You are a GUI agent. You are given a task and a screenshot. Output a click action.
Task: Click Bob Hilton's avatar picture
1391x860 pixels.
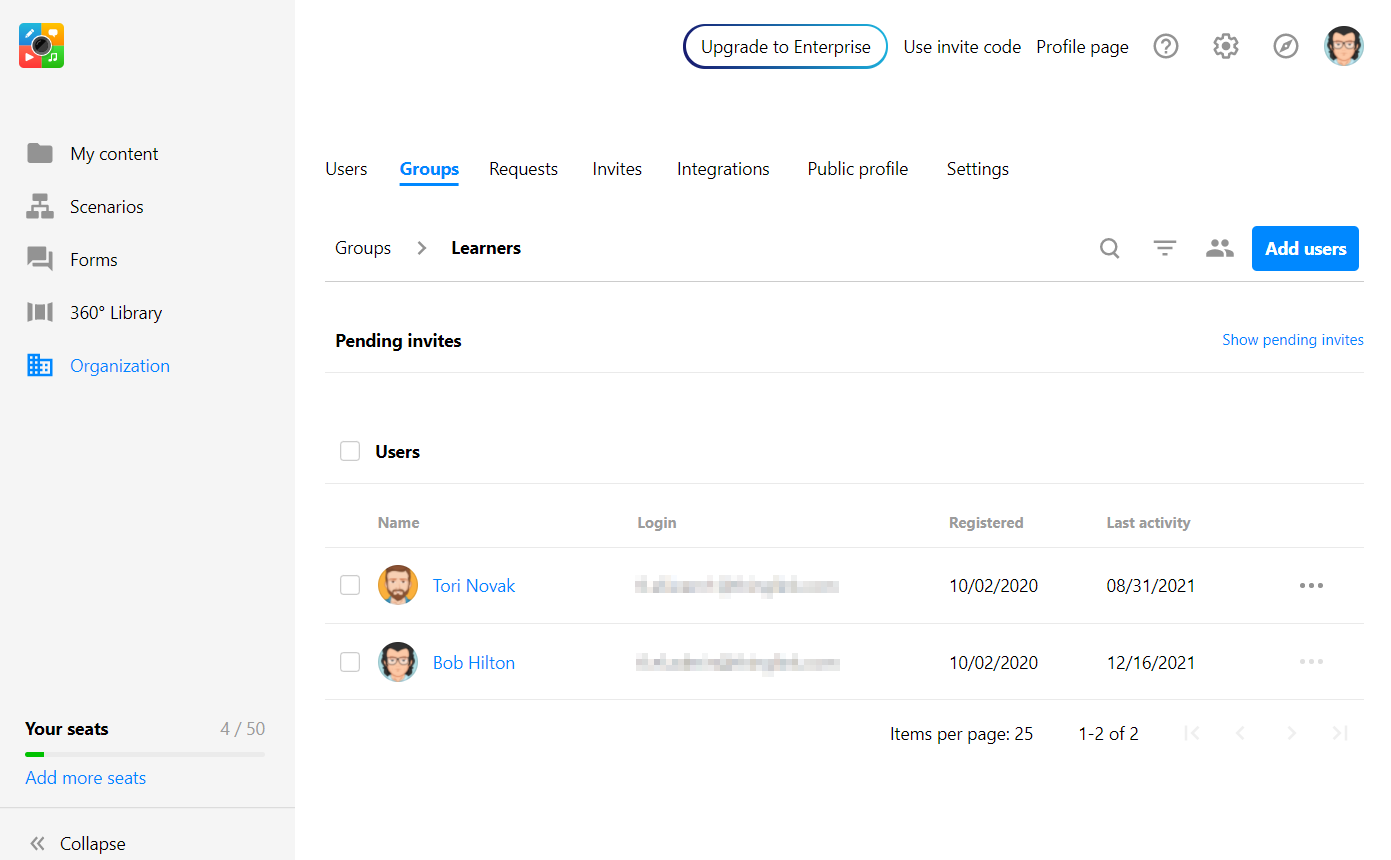pos(398,662)
